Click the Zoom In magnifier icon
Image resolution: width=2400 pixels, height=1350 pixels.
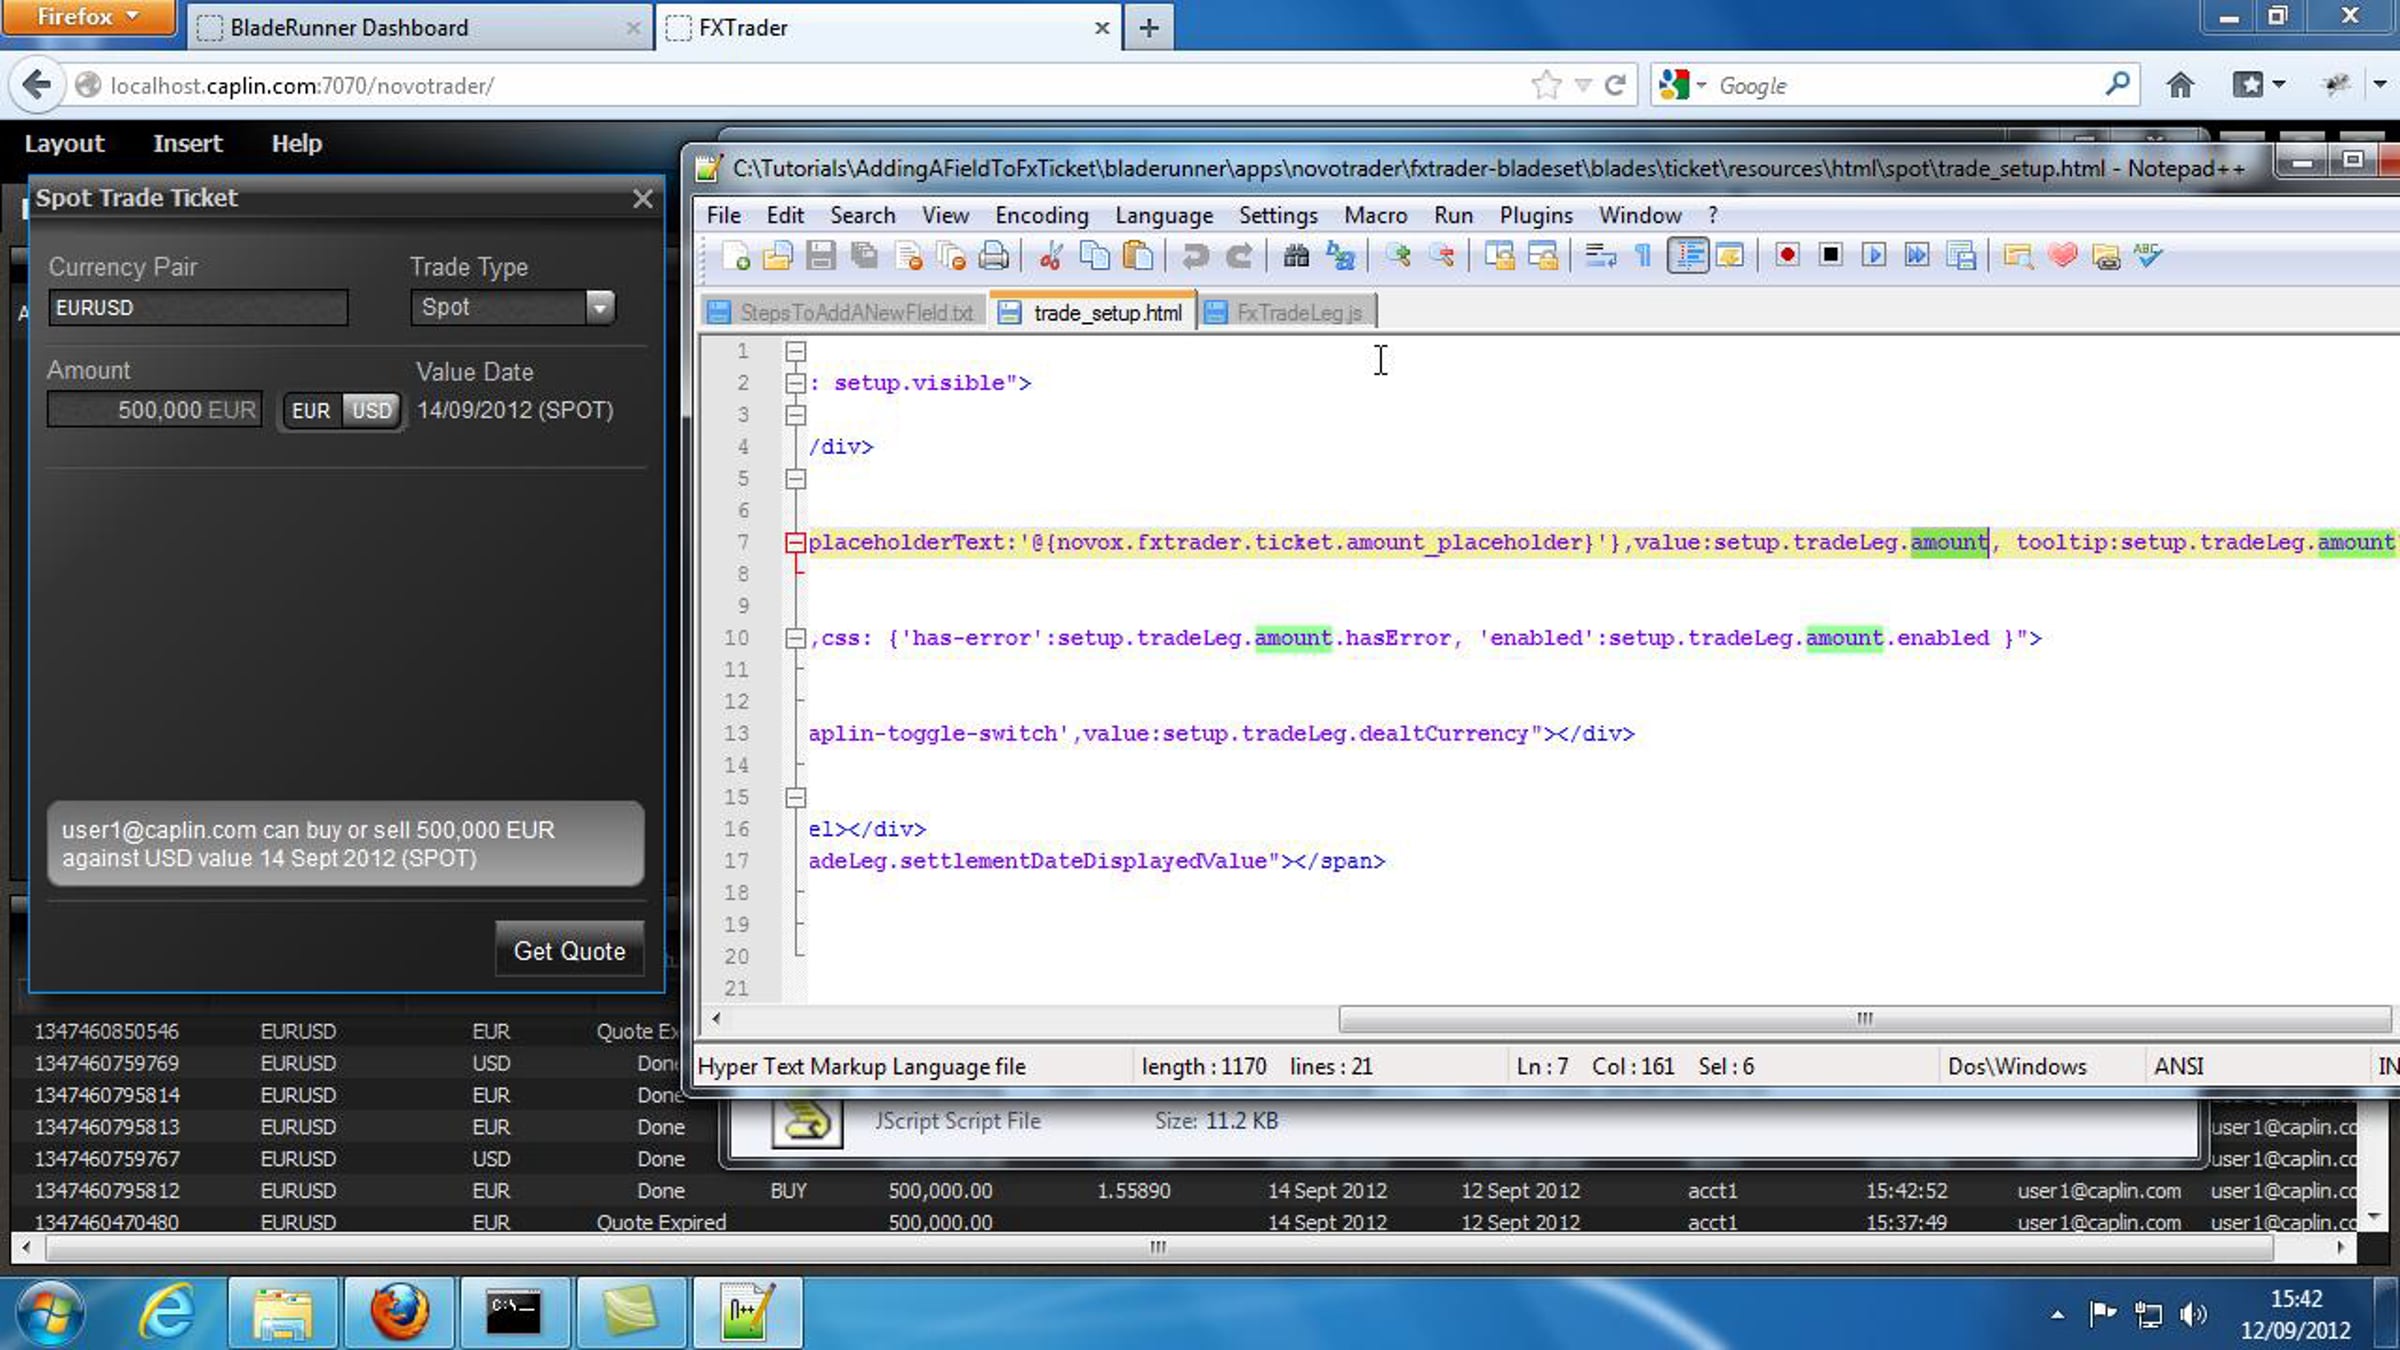coord(1398,256)
